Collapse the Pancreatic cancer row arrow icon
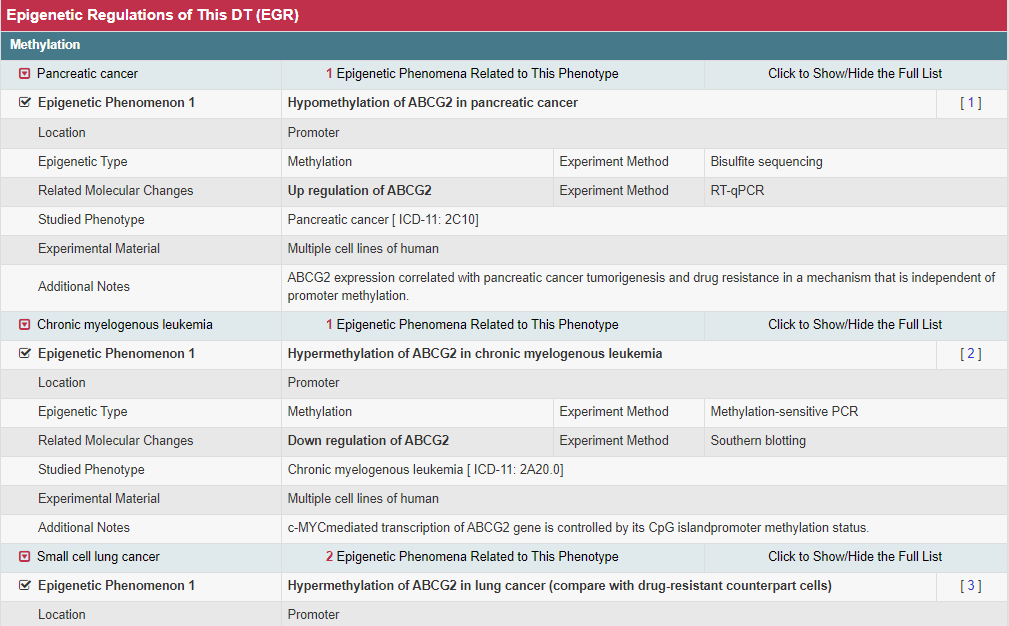The width and height of the screenshot is (1009, 626). click(25, 74)
